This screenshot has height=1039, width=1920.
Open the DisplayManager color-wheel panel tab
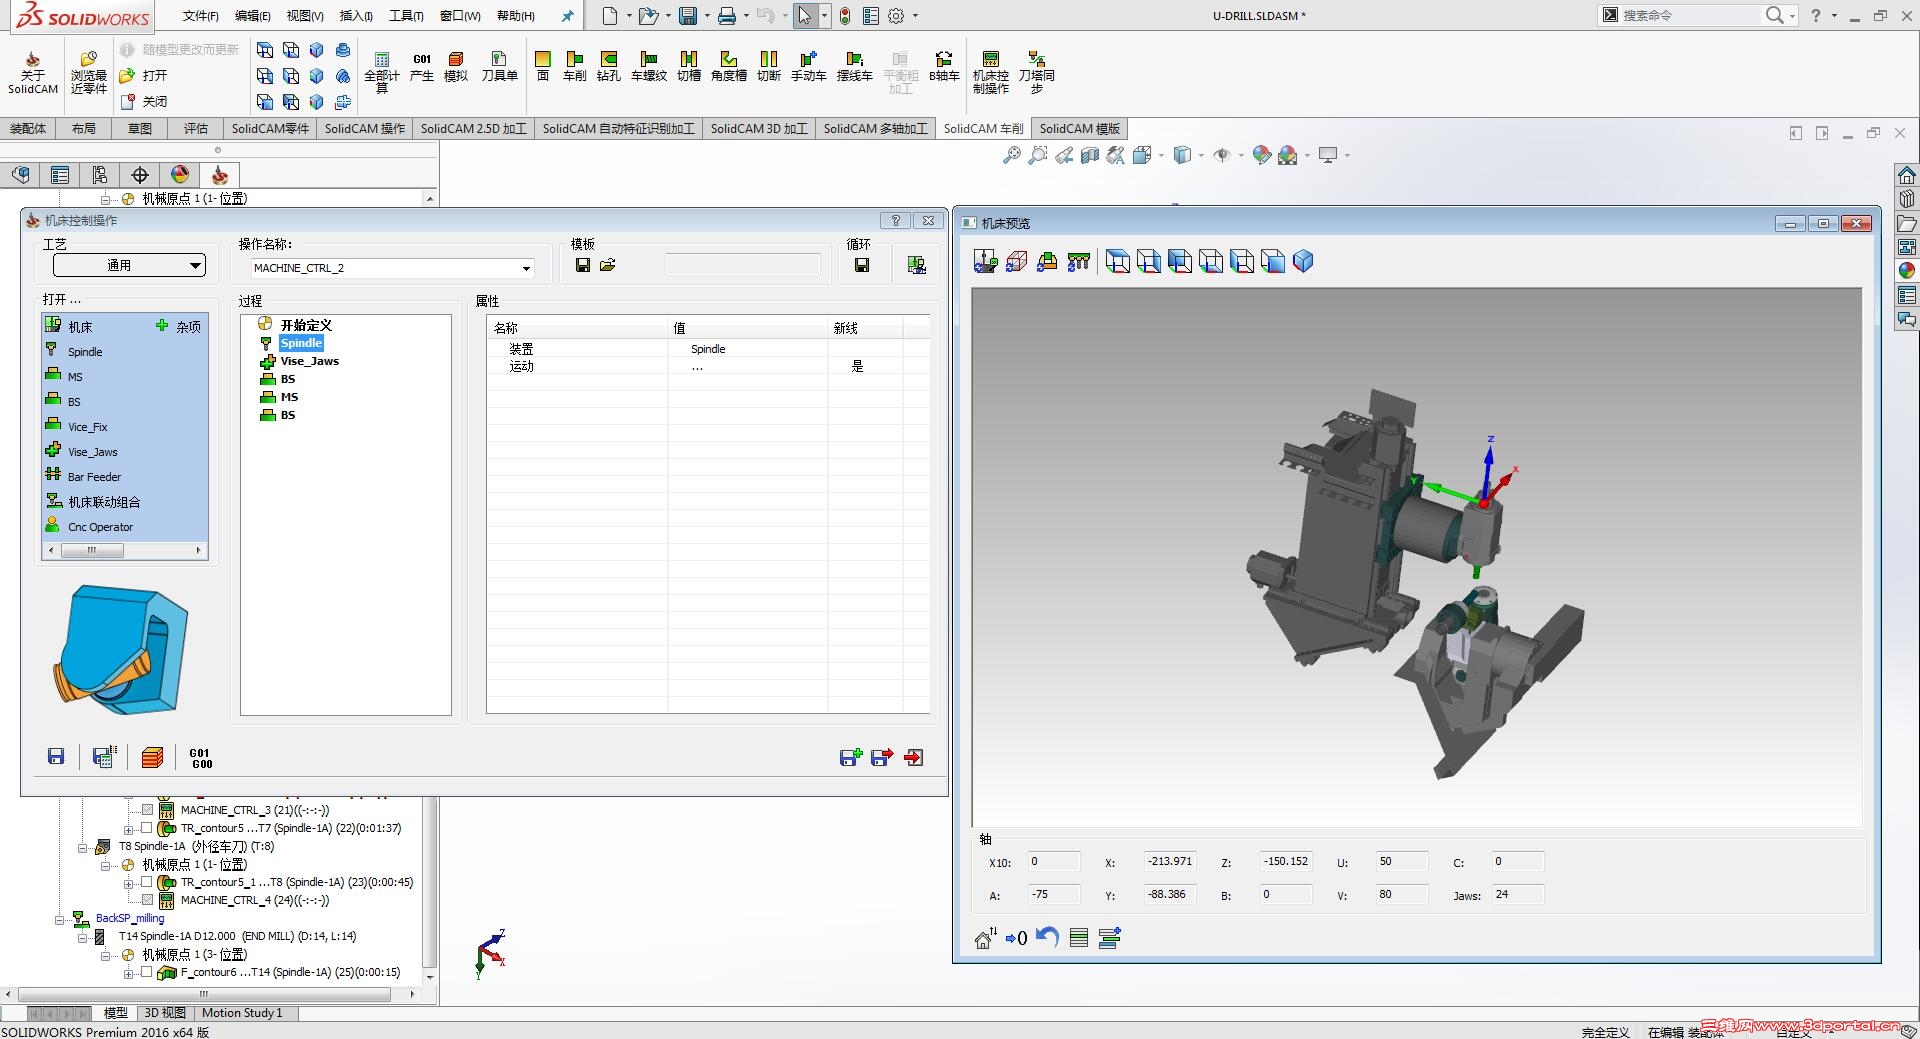(x=180, y=175)
